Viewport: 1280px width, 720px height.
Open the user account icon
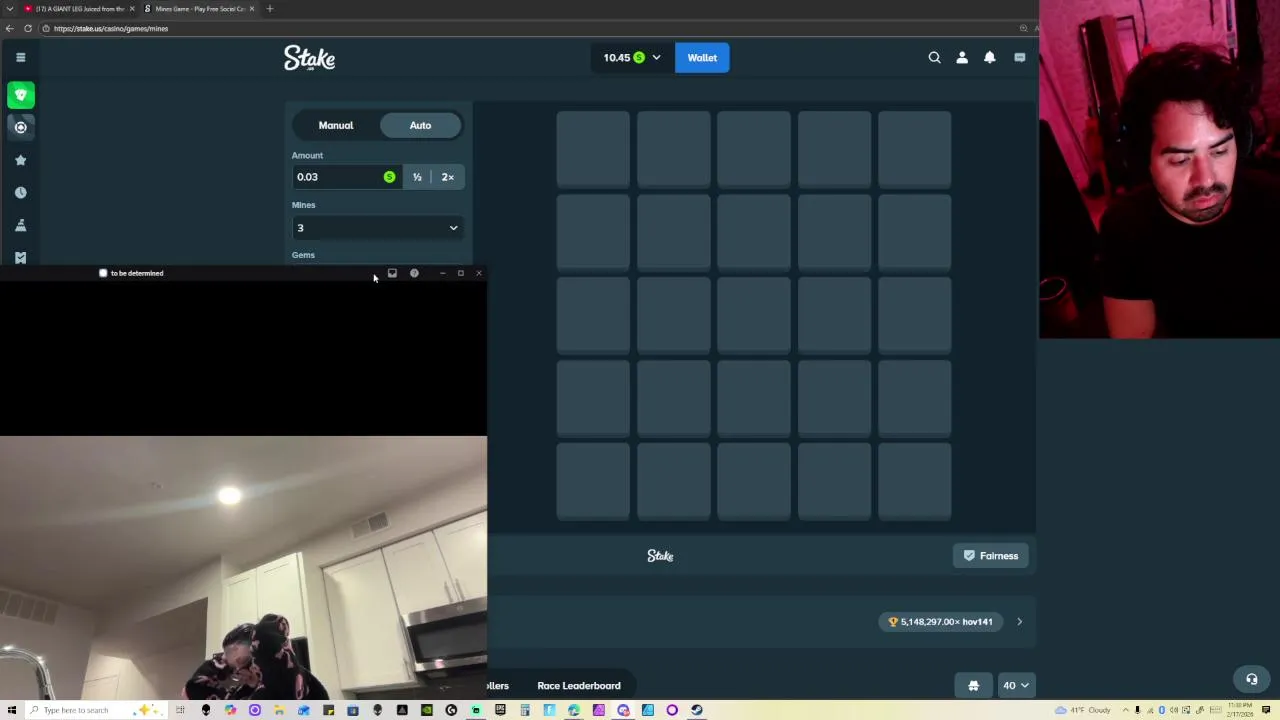point(962,58)
